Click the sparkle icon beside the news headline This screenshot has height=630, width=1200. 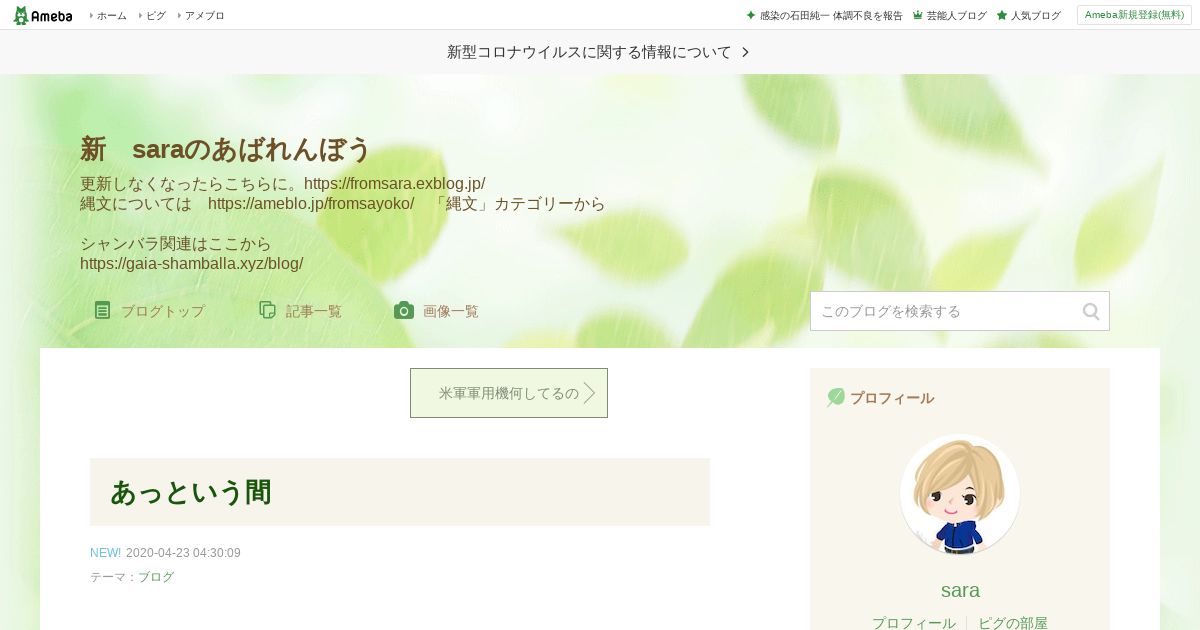(751, 16)
